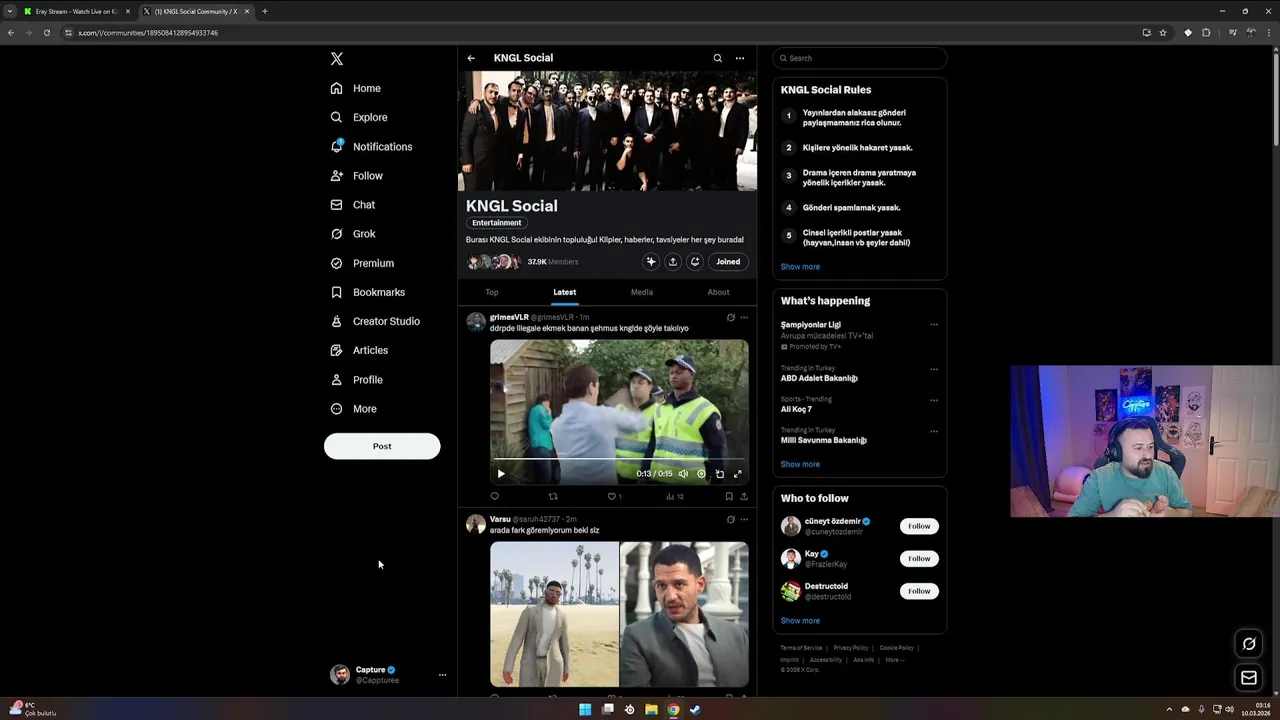Screen dimensions: 1280x720
Task: Show more under Who to follow
Action: coord(800,621)
